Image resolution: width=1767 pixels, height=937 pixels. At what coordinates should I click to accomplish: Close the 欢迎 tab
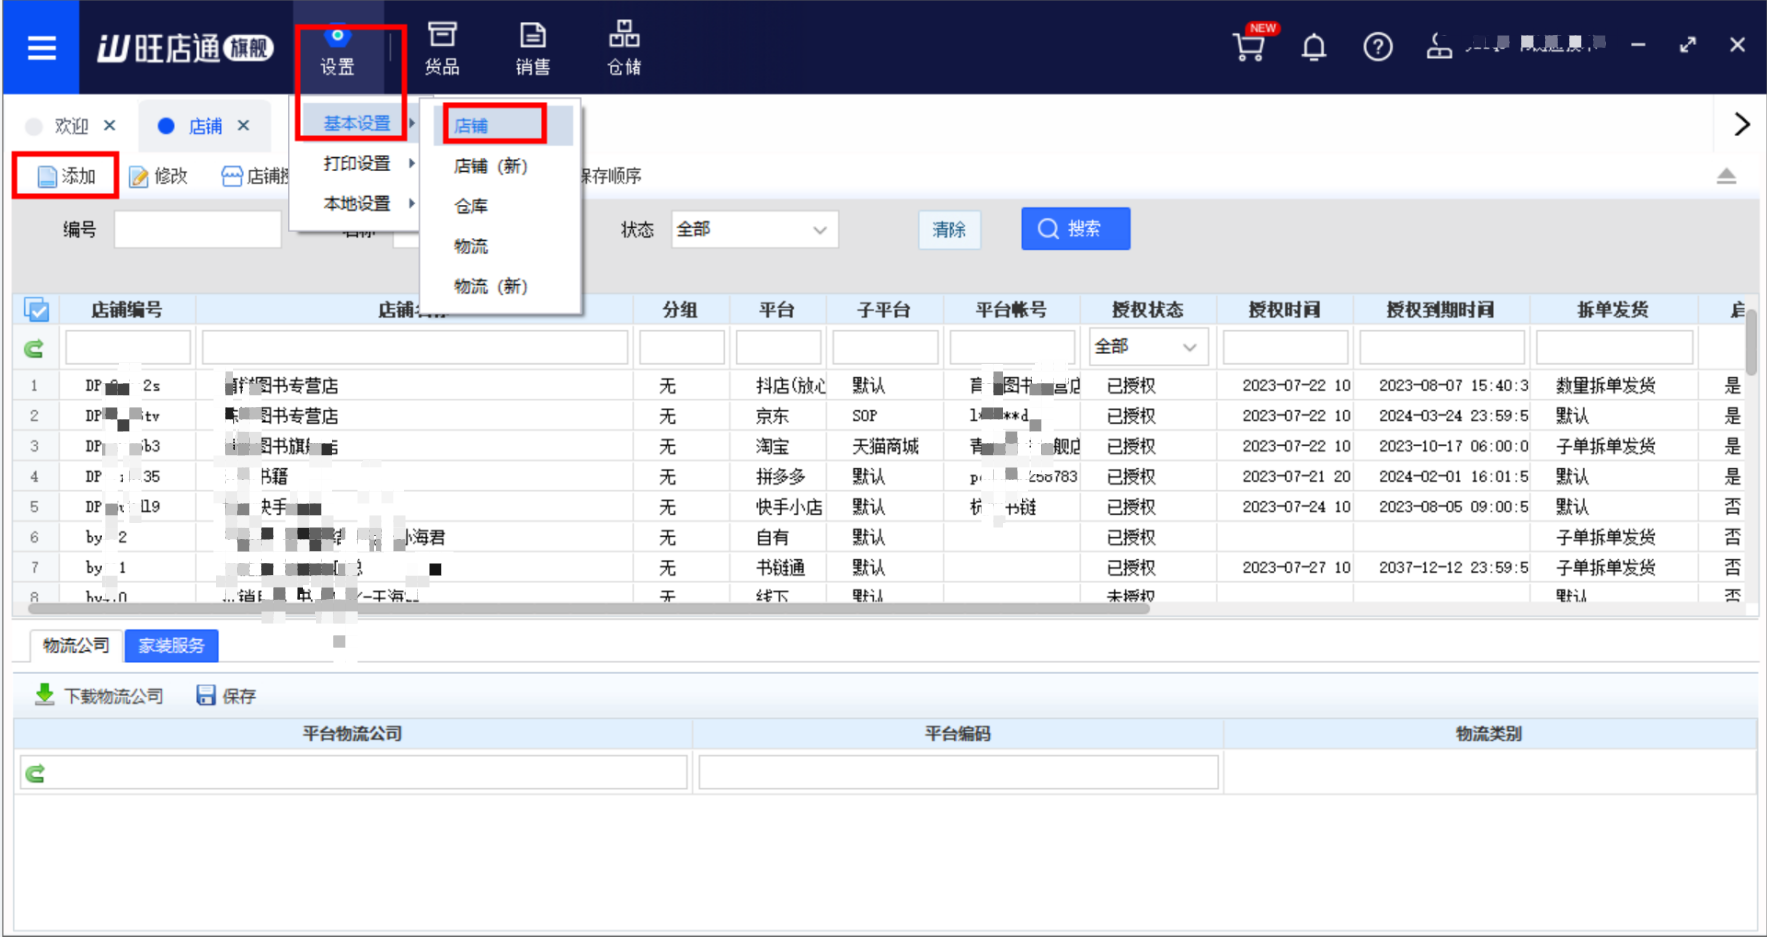tap(110, 125)
